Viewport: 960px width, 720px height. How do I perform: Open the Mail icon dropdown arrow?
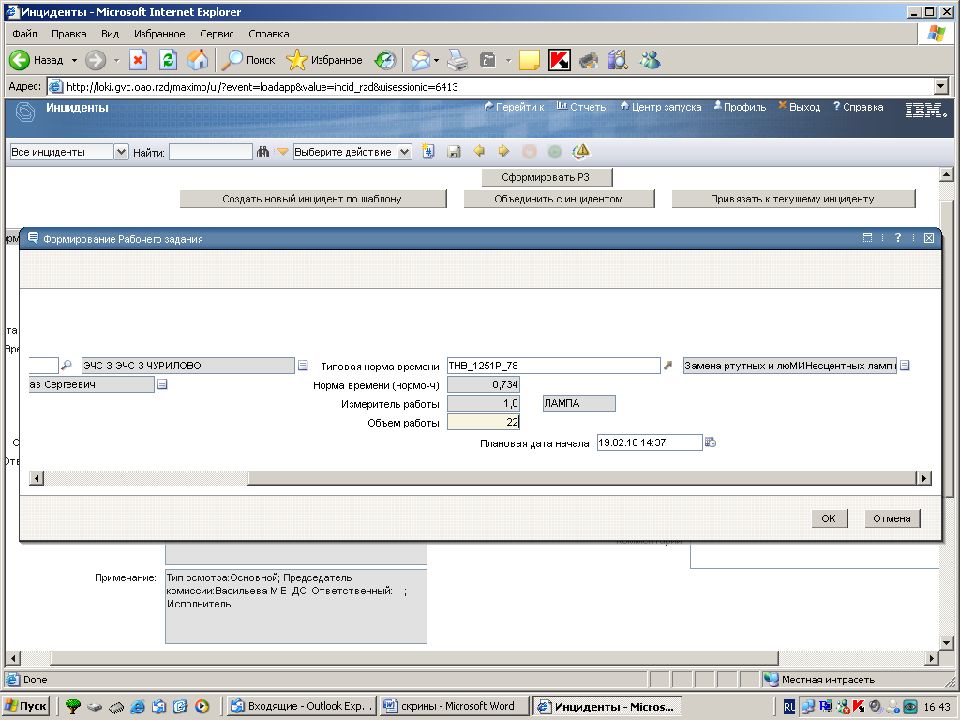pyautogui.click(x=437, y=60)
